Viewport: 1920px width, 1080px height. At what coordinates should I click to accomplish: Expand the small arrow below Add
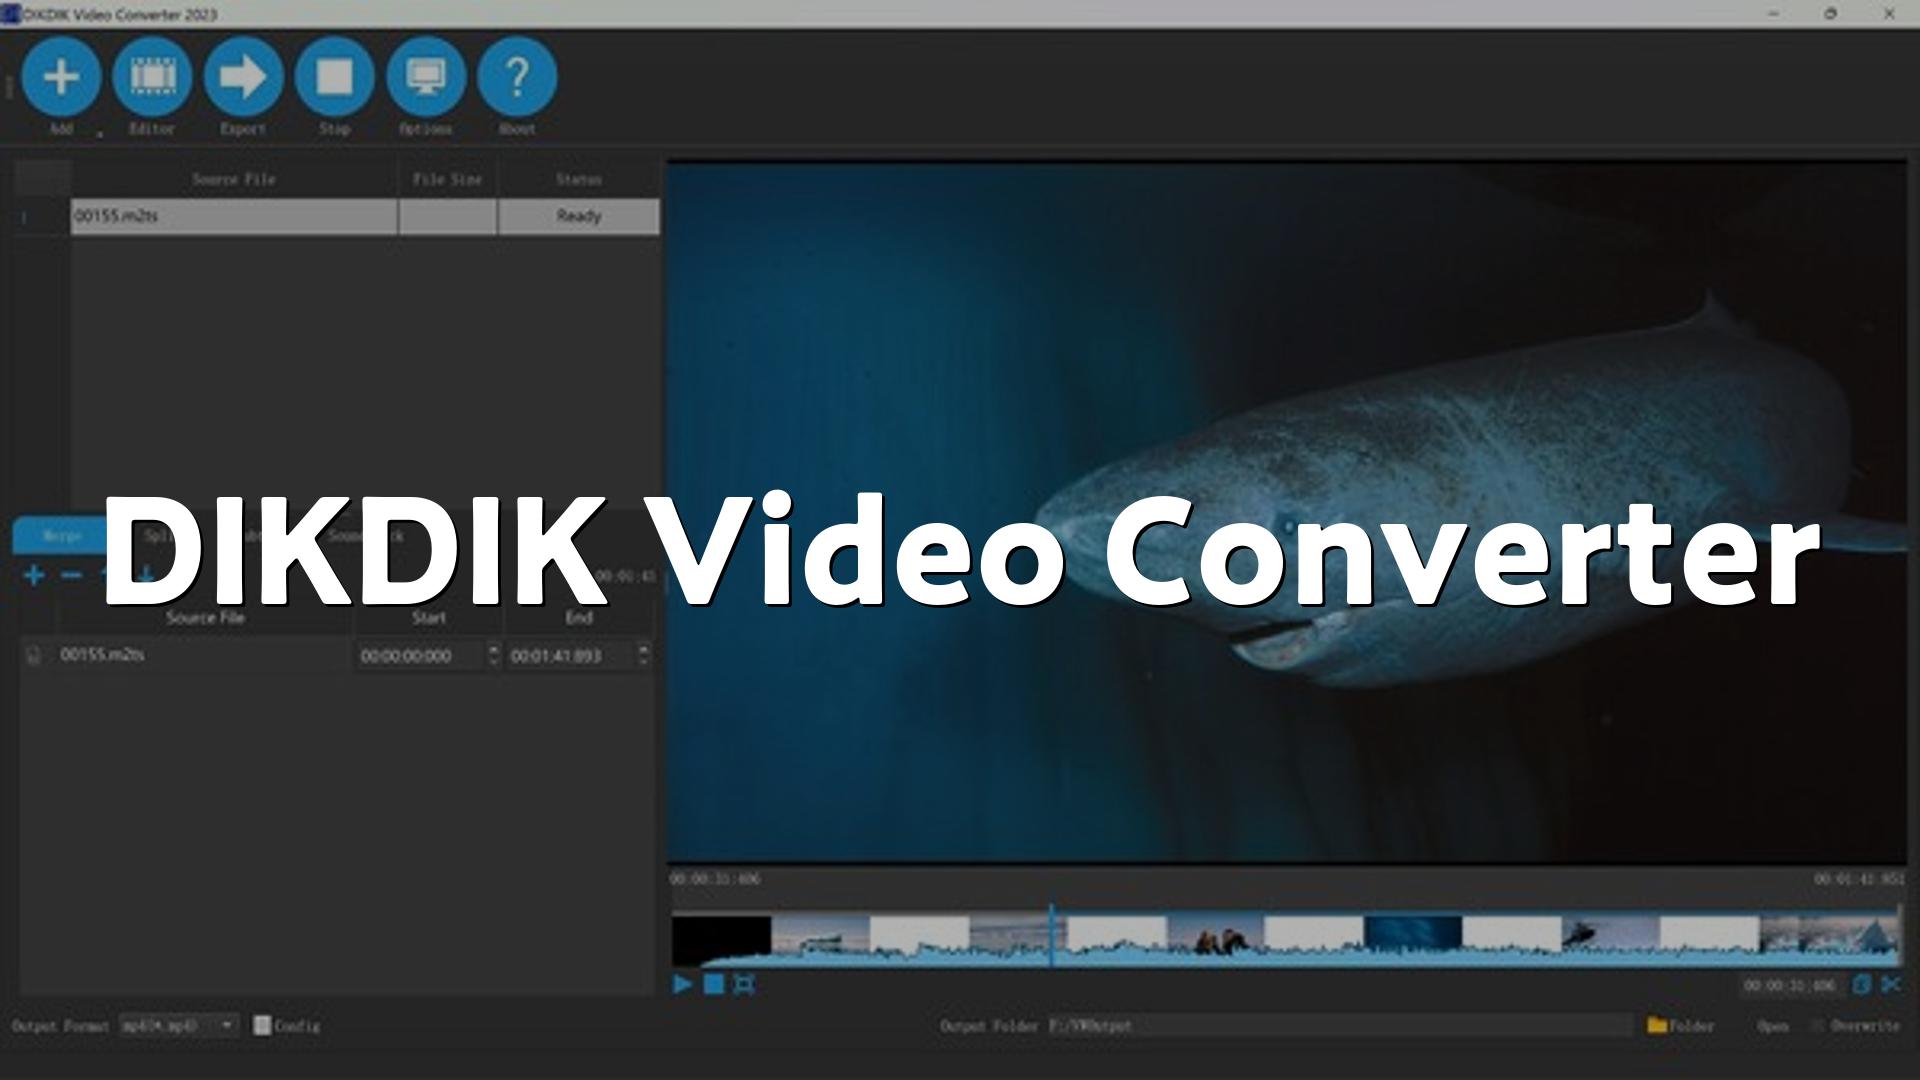tap(99, 134)
